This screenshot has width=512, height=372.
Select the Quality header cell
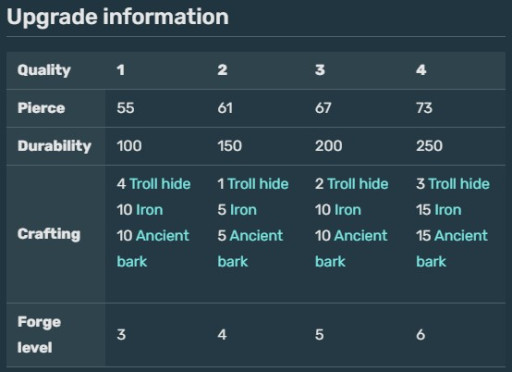(x=44, y=70)
